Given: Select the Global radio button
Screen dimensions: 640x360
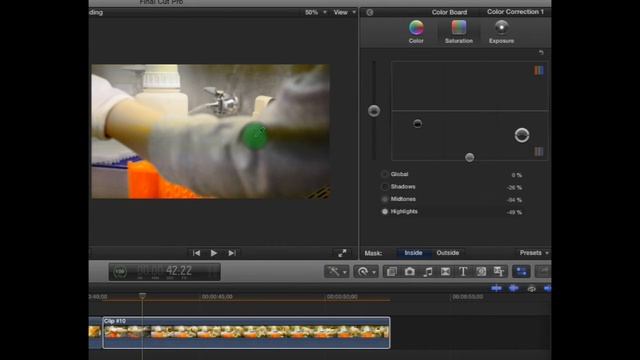Looking at the screenshot, I should click(384, 174).
